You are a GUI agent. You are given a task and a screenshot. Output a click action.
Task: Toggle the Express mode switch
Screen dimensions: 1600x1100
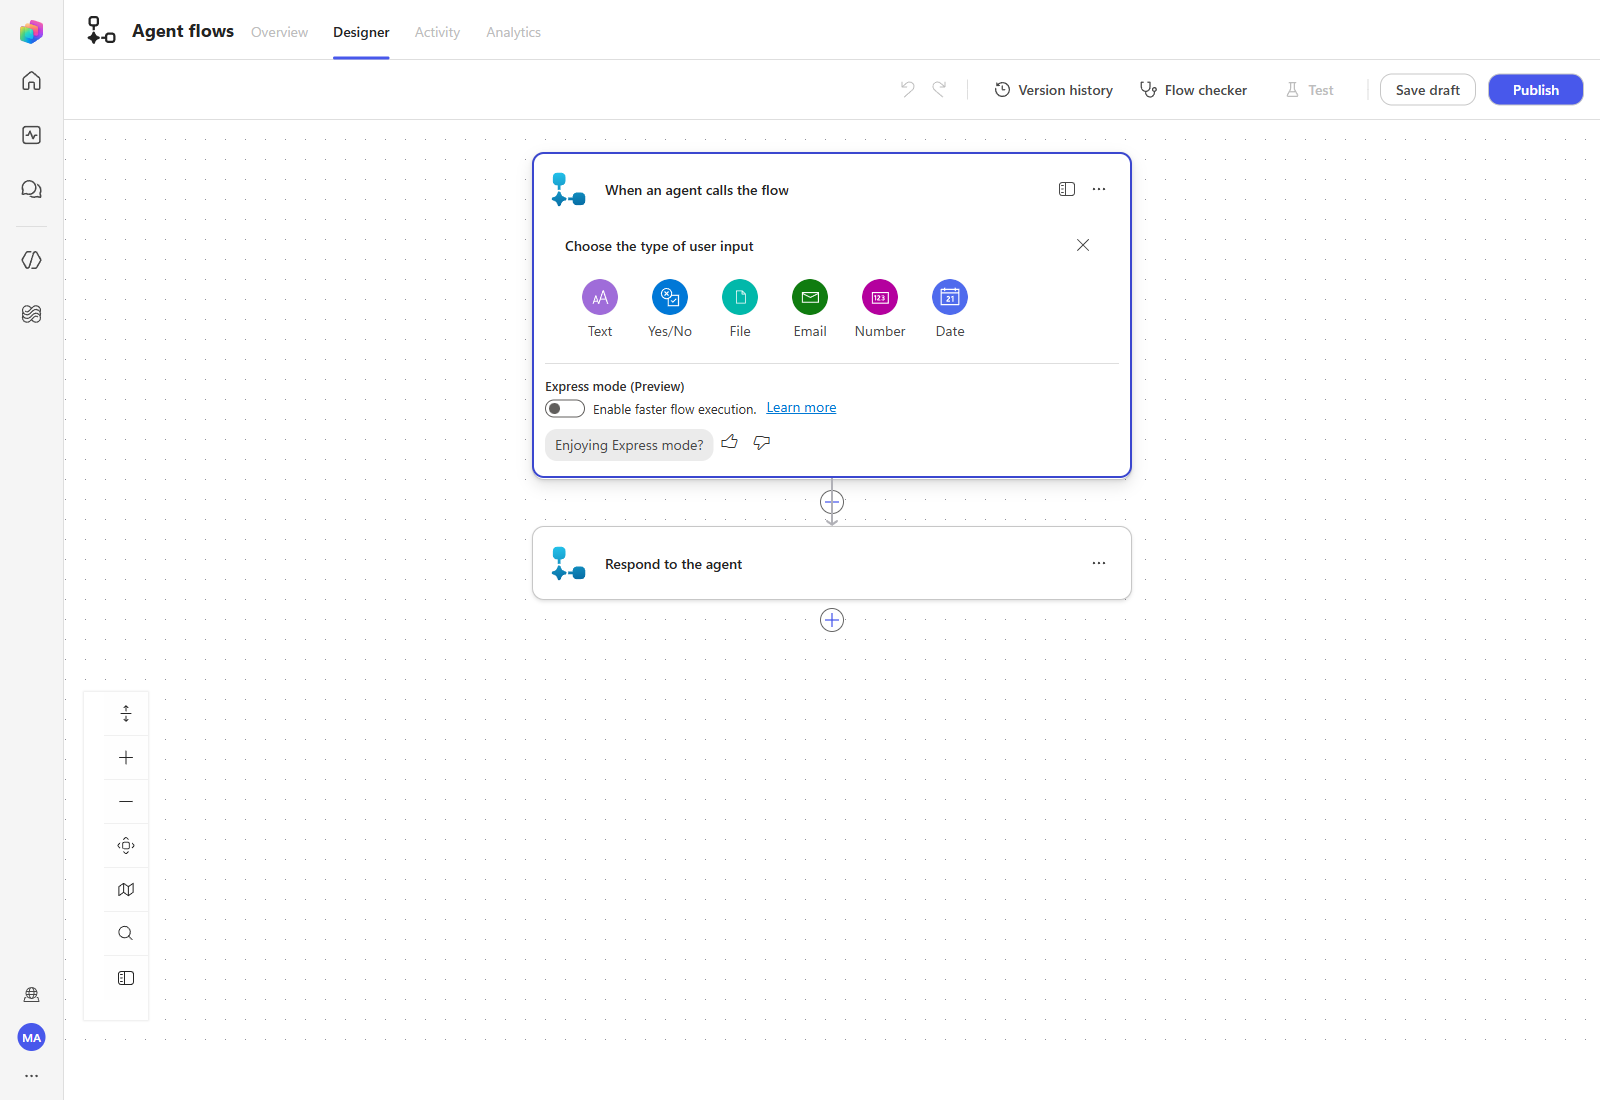(565, 409)
